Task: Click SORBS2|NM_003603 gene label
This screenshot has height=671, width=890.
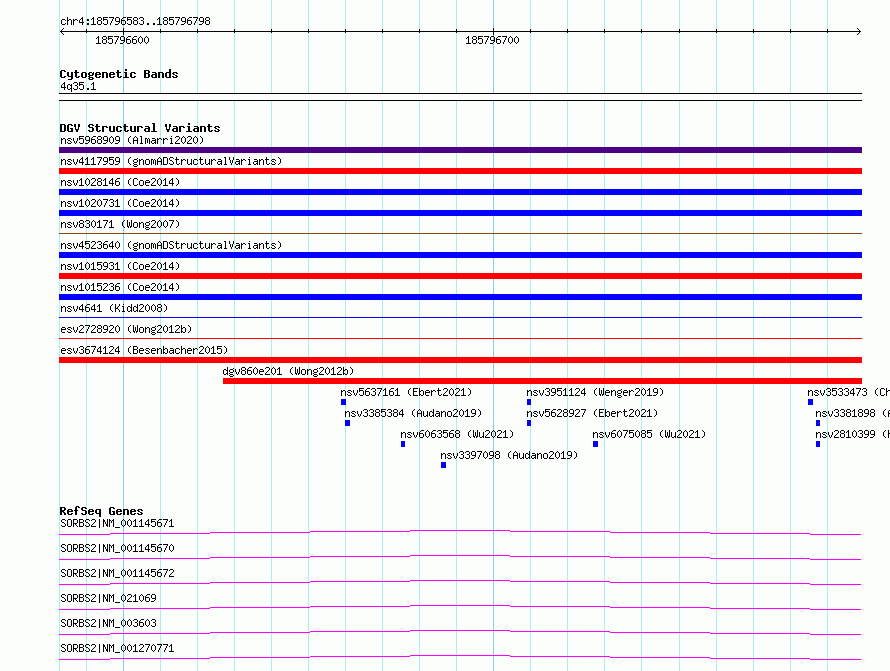Action: [x=108, y=623]
